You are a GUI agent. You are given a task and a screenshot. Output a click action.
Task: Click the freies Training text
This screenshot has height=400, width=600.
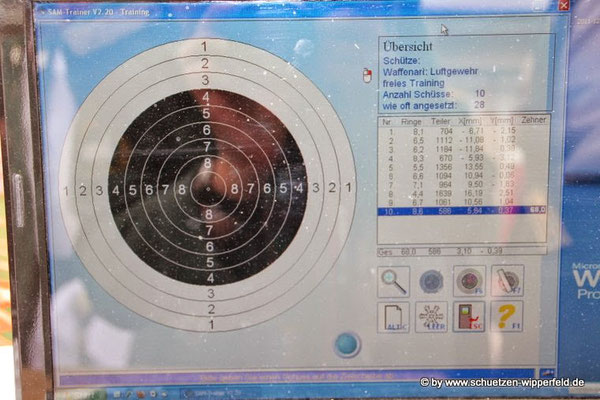pyautogui.click(x=414, y=83)
